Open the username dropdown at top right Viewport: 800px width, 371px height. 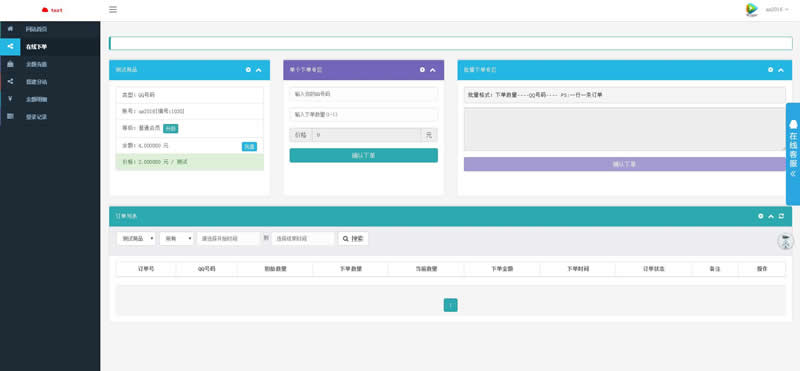point(777,9)
